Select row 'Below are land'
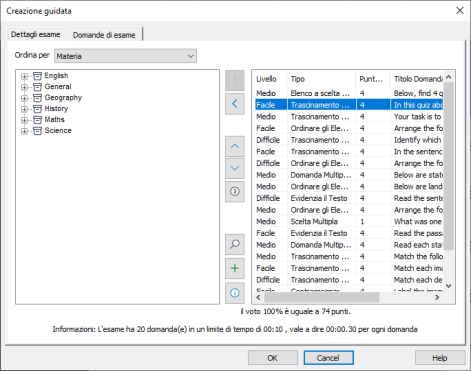This screenshot has width=471, height=371. click(x=348, y=187)
